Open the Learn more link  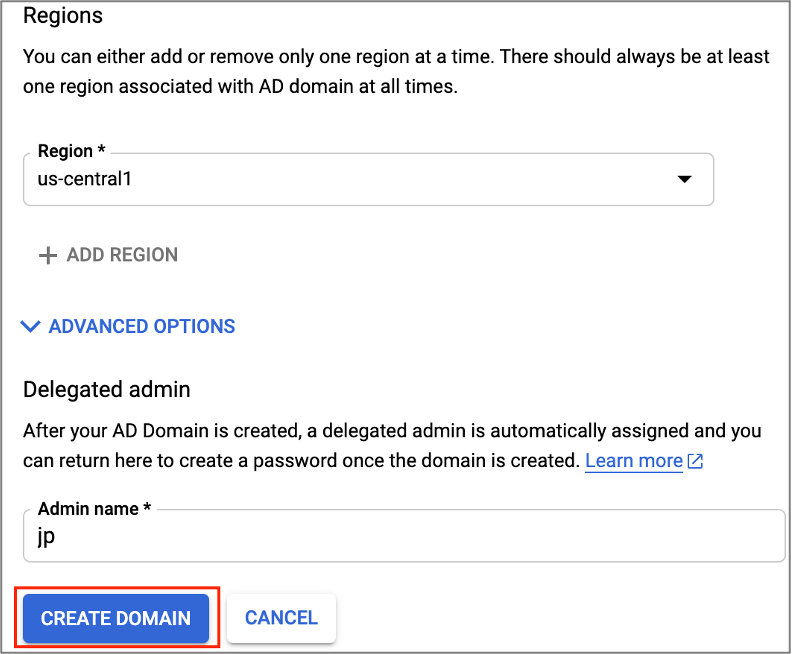pos(633,461)
